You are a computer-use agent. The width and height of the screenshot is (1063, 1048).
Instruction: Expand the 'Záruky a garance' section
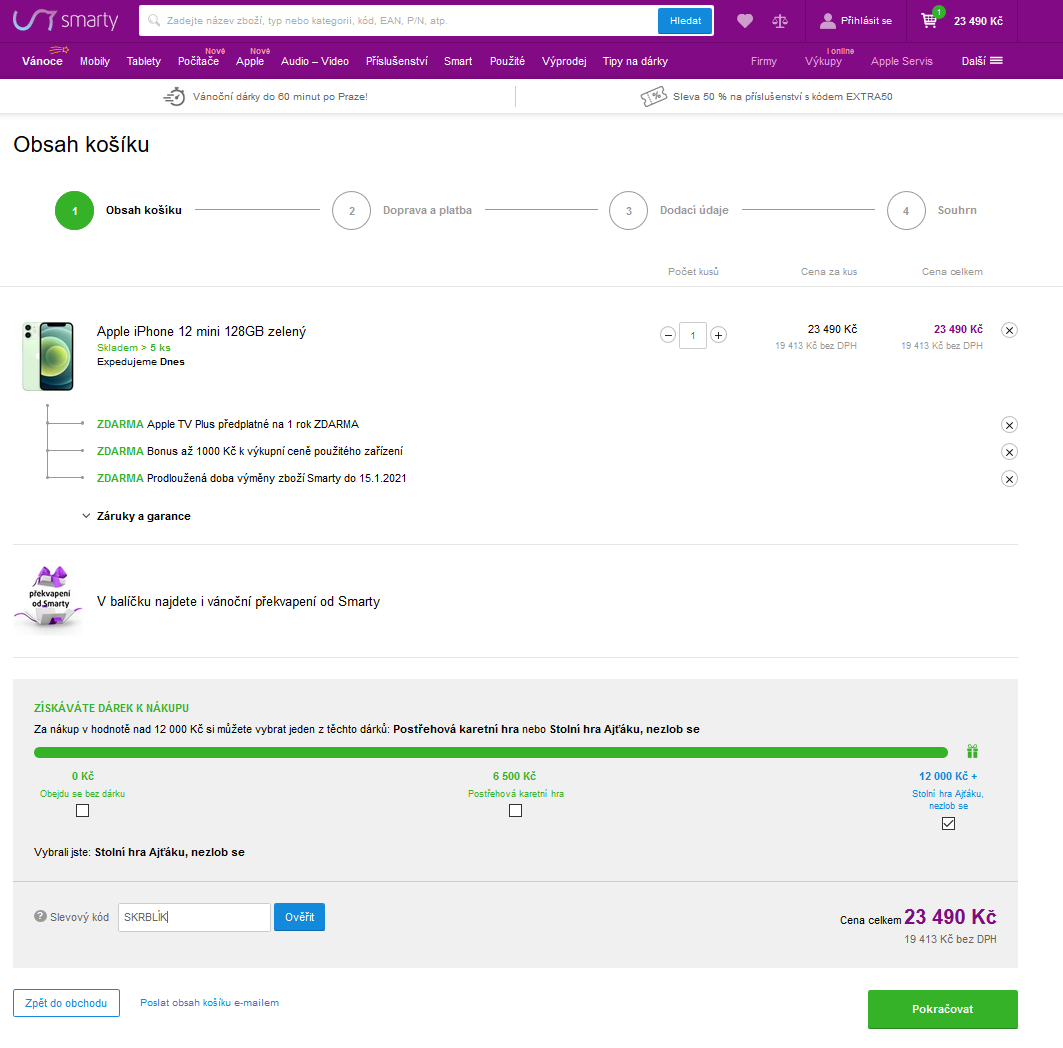pos(136,516)
